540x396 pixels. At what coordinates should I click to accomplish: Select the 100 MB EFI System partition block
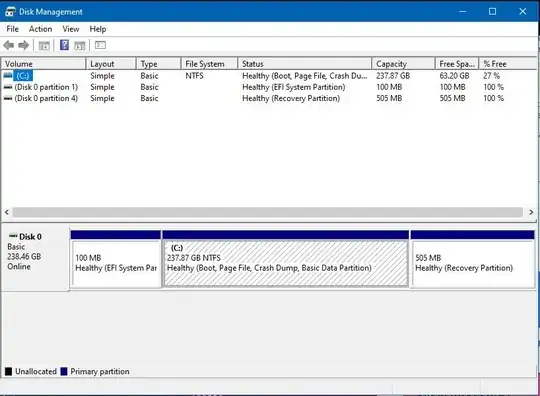point(116,259)
